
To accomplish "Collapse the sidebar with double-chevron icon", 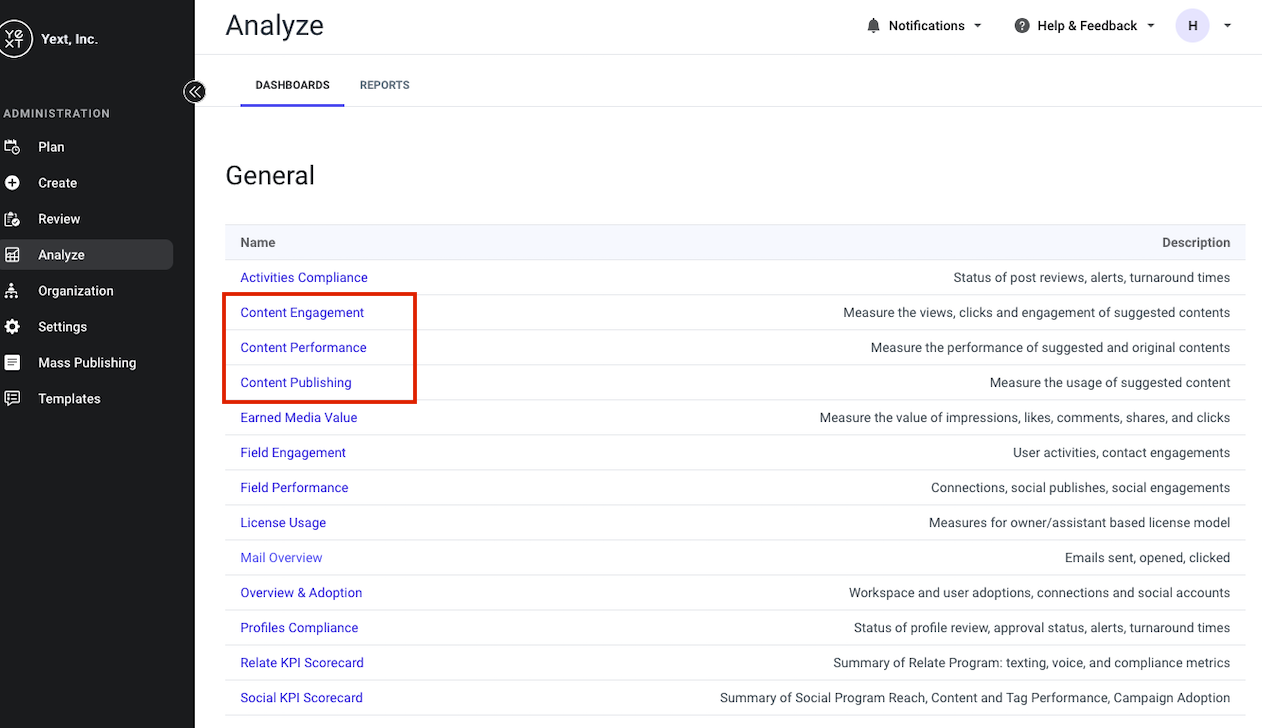I will pos(194,92).
